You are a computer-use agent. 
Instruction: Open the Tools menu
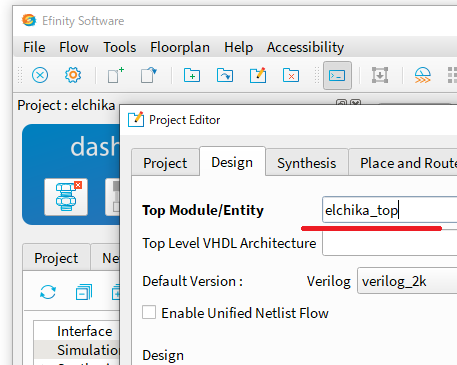tap(120, 47)
